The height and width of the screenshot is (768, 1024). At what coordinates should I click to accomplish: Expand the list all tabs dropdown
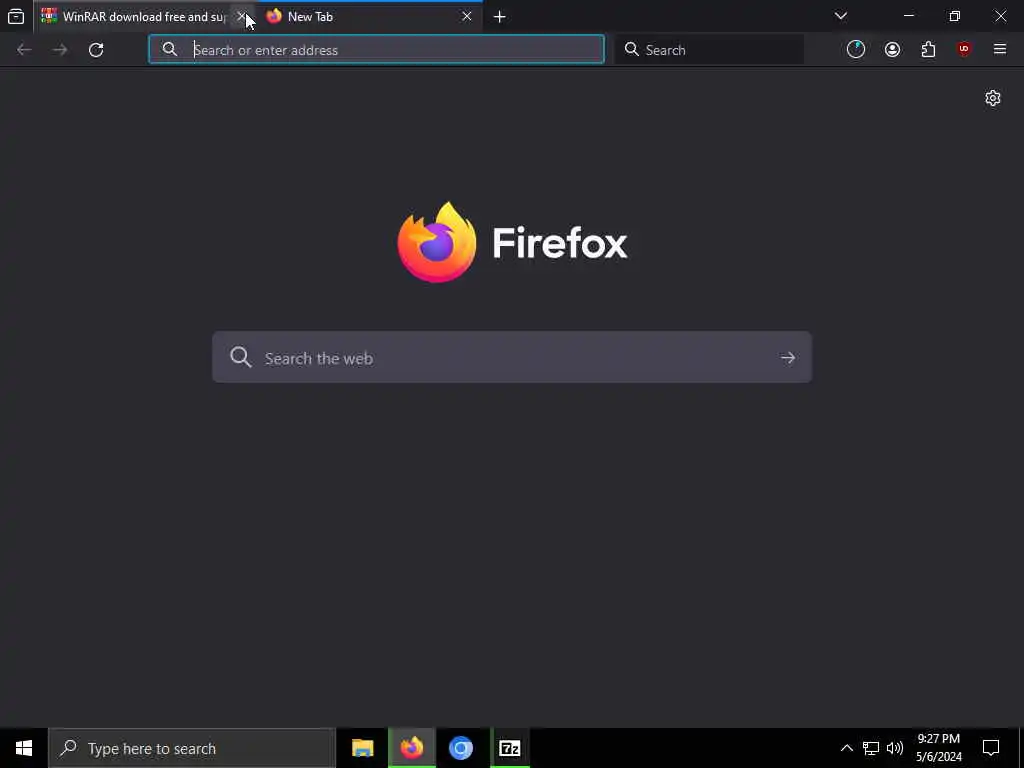pyautogui.click(x=840, y=16)
